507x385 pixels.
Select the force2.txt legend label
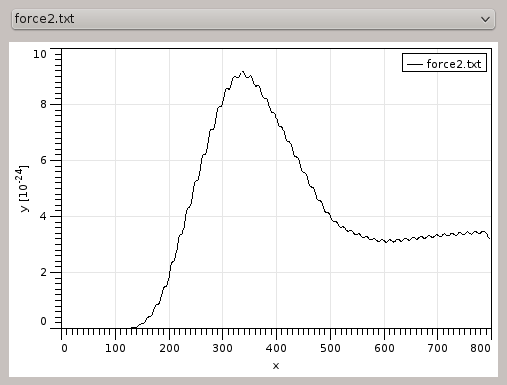click(x=454, y=64)
